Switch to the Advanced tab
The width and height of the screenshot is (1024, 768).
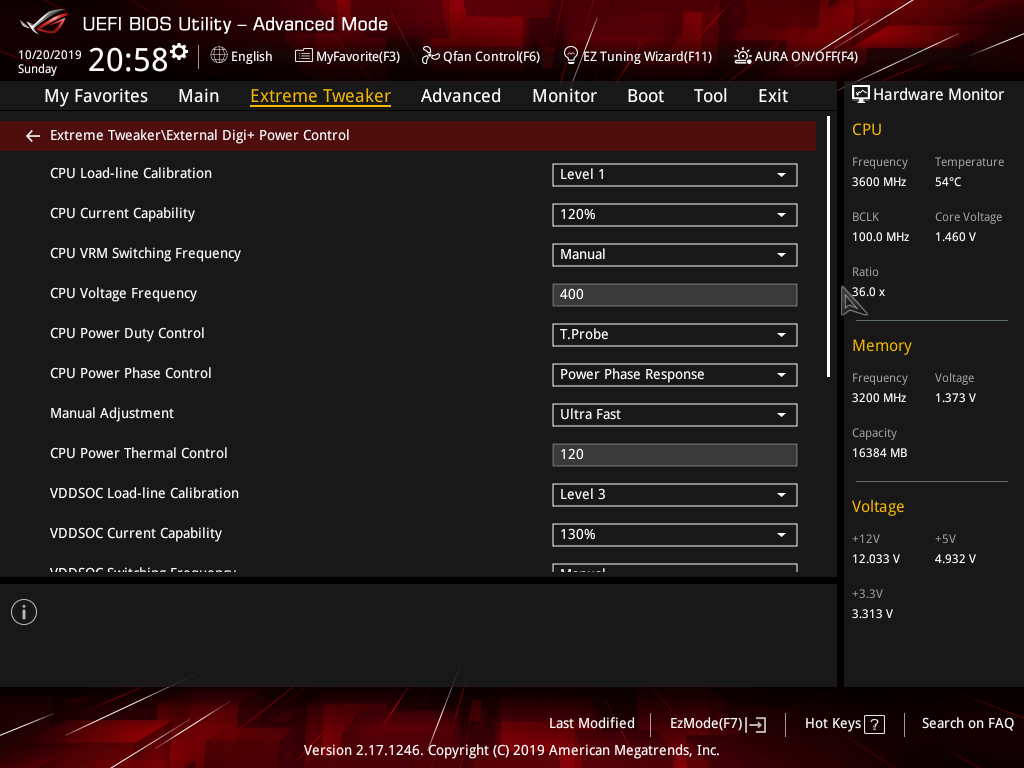click(461, 96)
